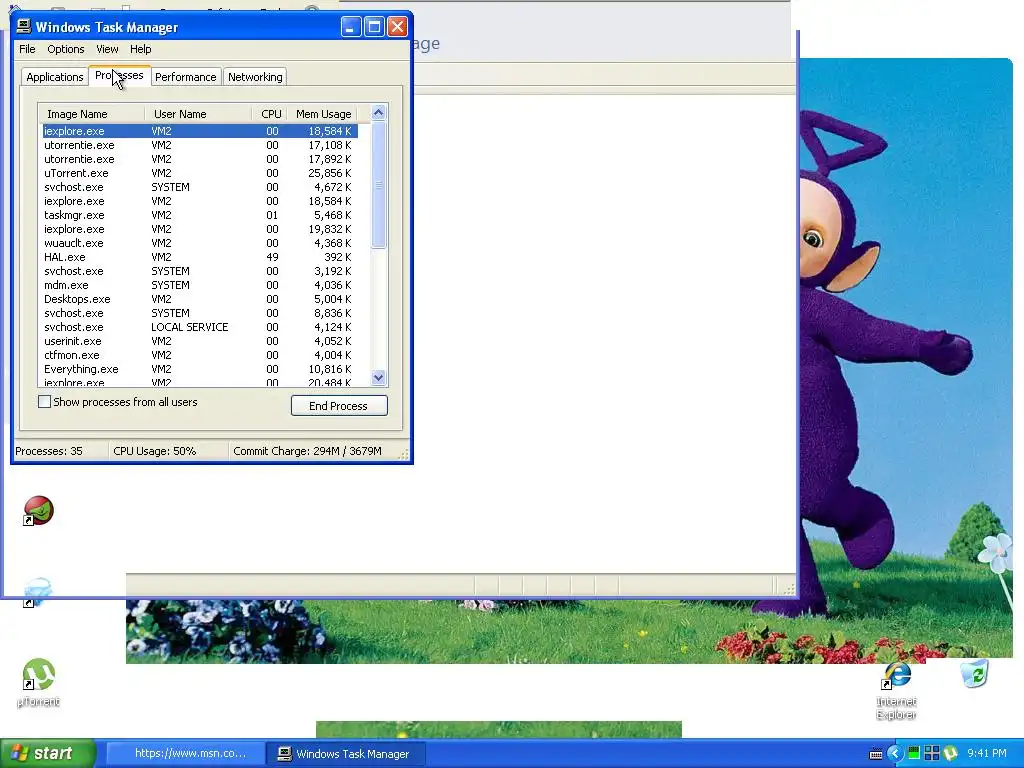Select utorrentie.exe using 17,108 K
The height and width of the screenshot is (768, 1024).
pyautogui.click(x=199, y=145)
